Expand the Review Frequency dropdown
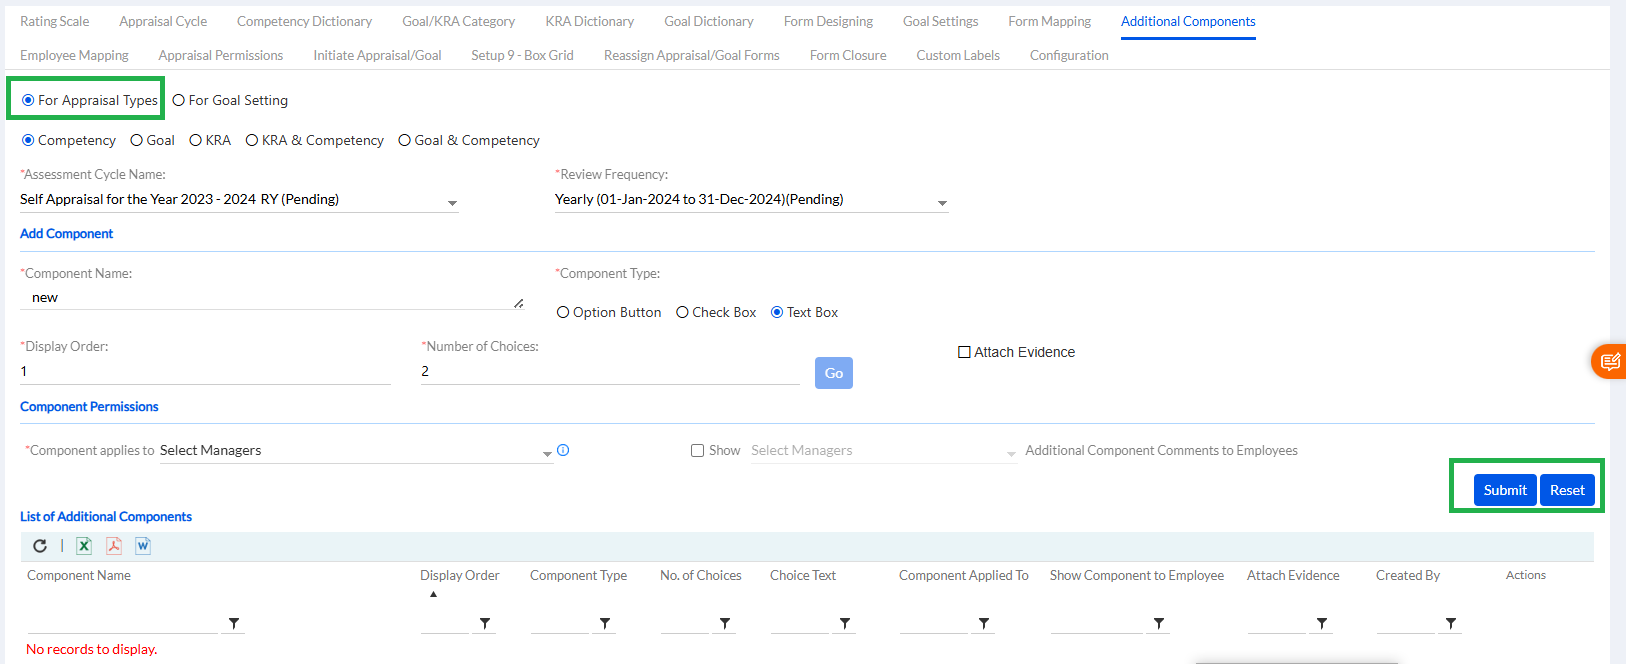Screen dimensions: 1626x664 (x=941, y=203)
